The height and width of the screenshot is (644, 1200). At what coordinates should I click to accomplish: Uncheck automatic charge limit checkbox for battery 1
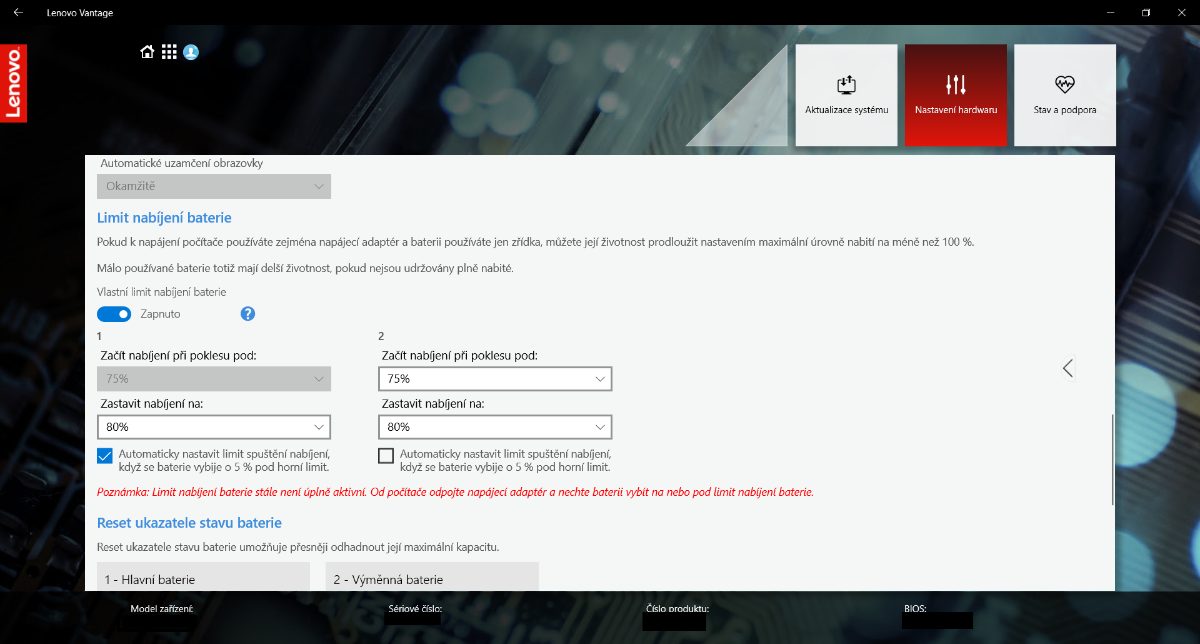(x=106, y=456)
